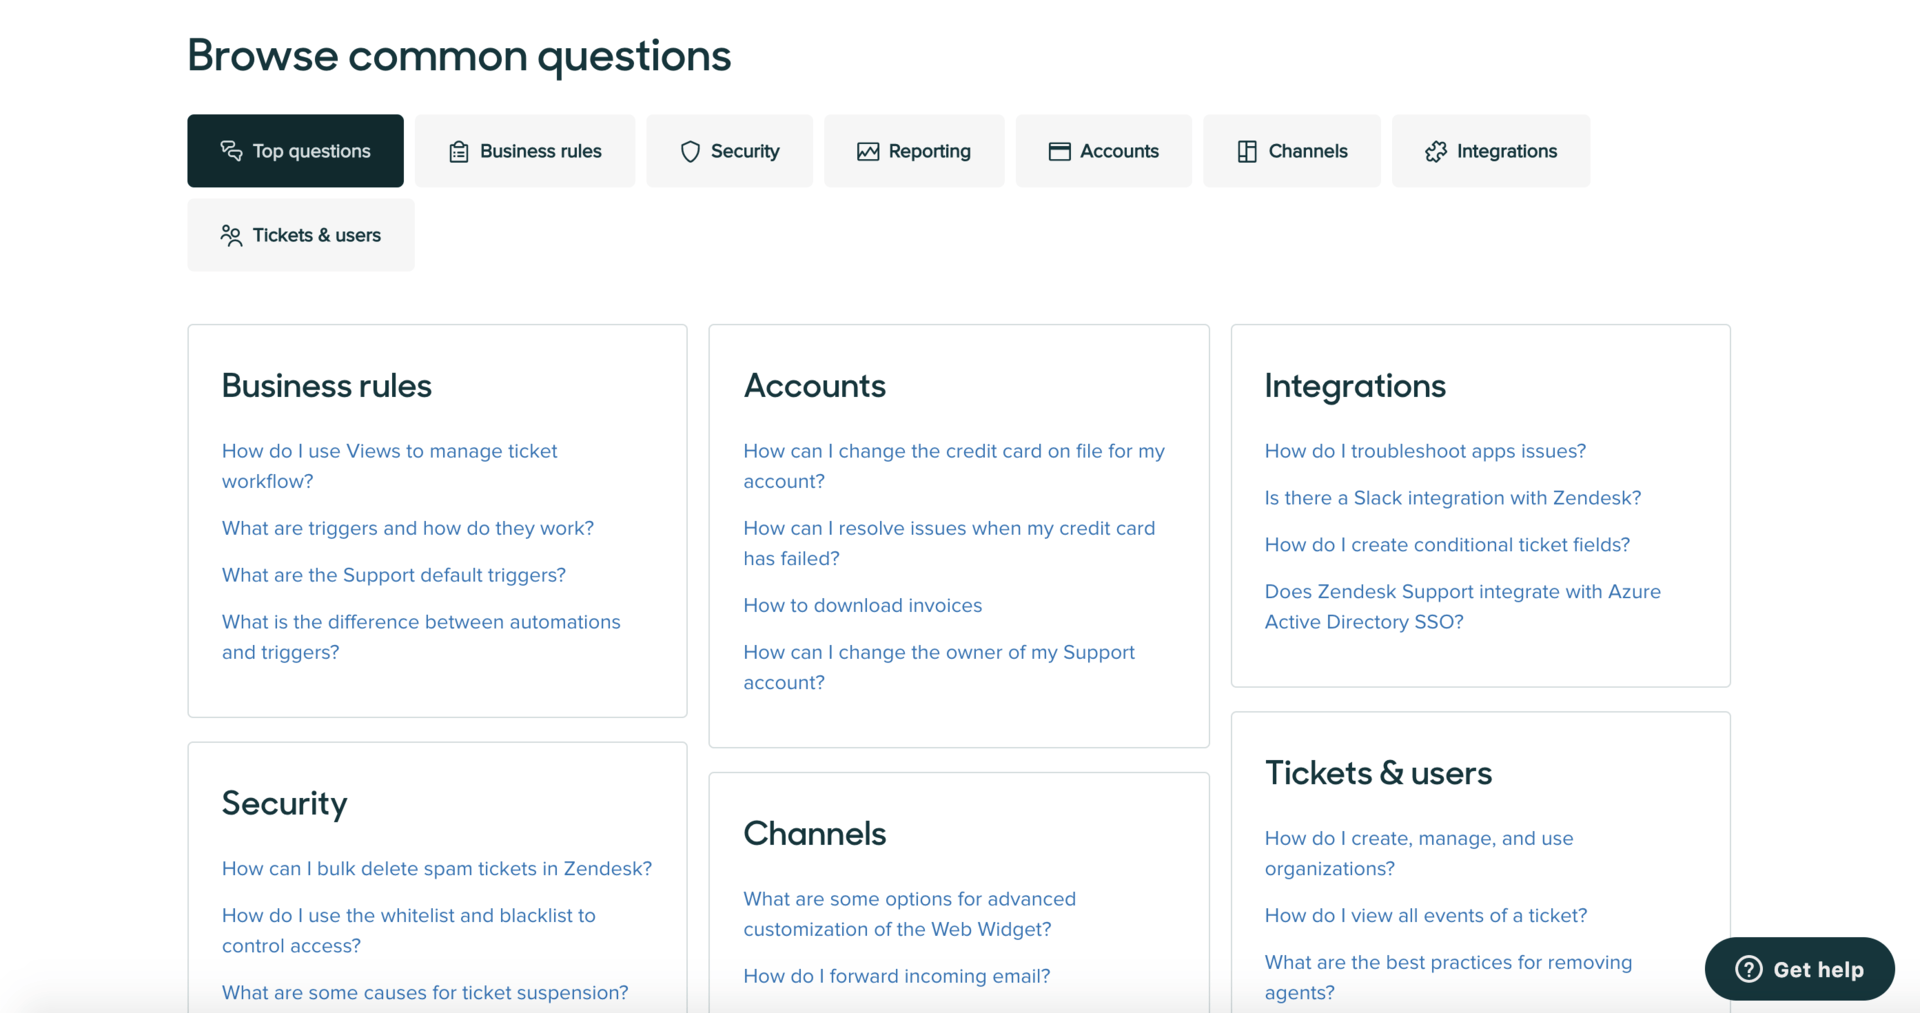The width and height of the screenshot is (1920, 1013).
Task: Open link about forwarding incoming email
Action: point(896,975)
